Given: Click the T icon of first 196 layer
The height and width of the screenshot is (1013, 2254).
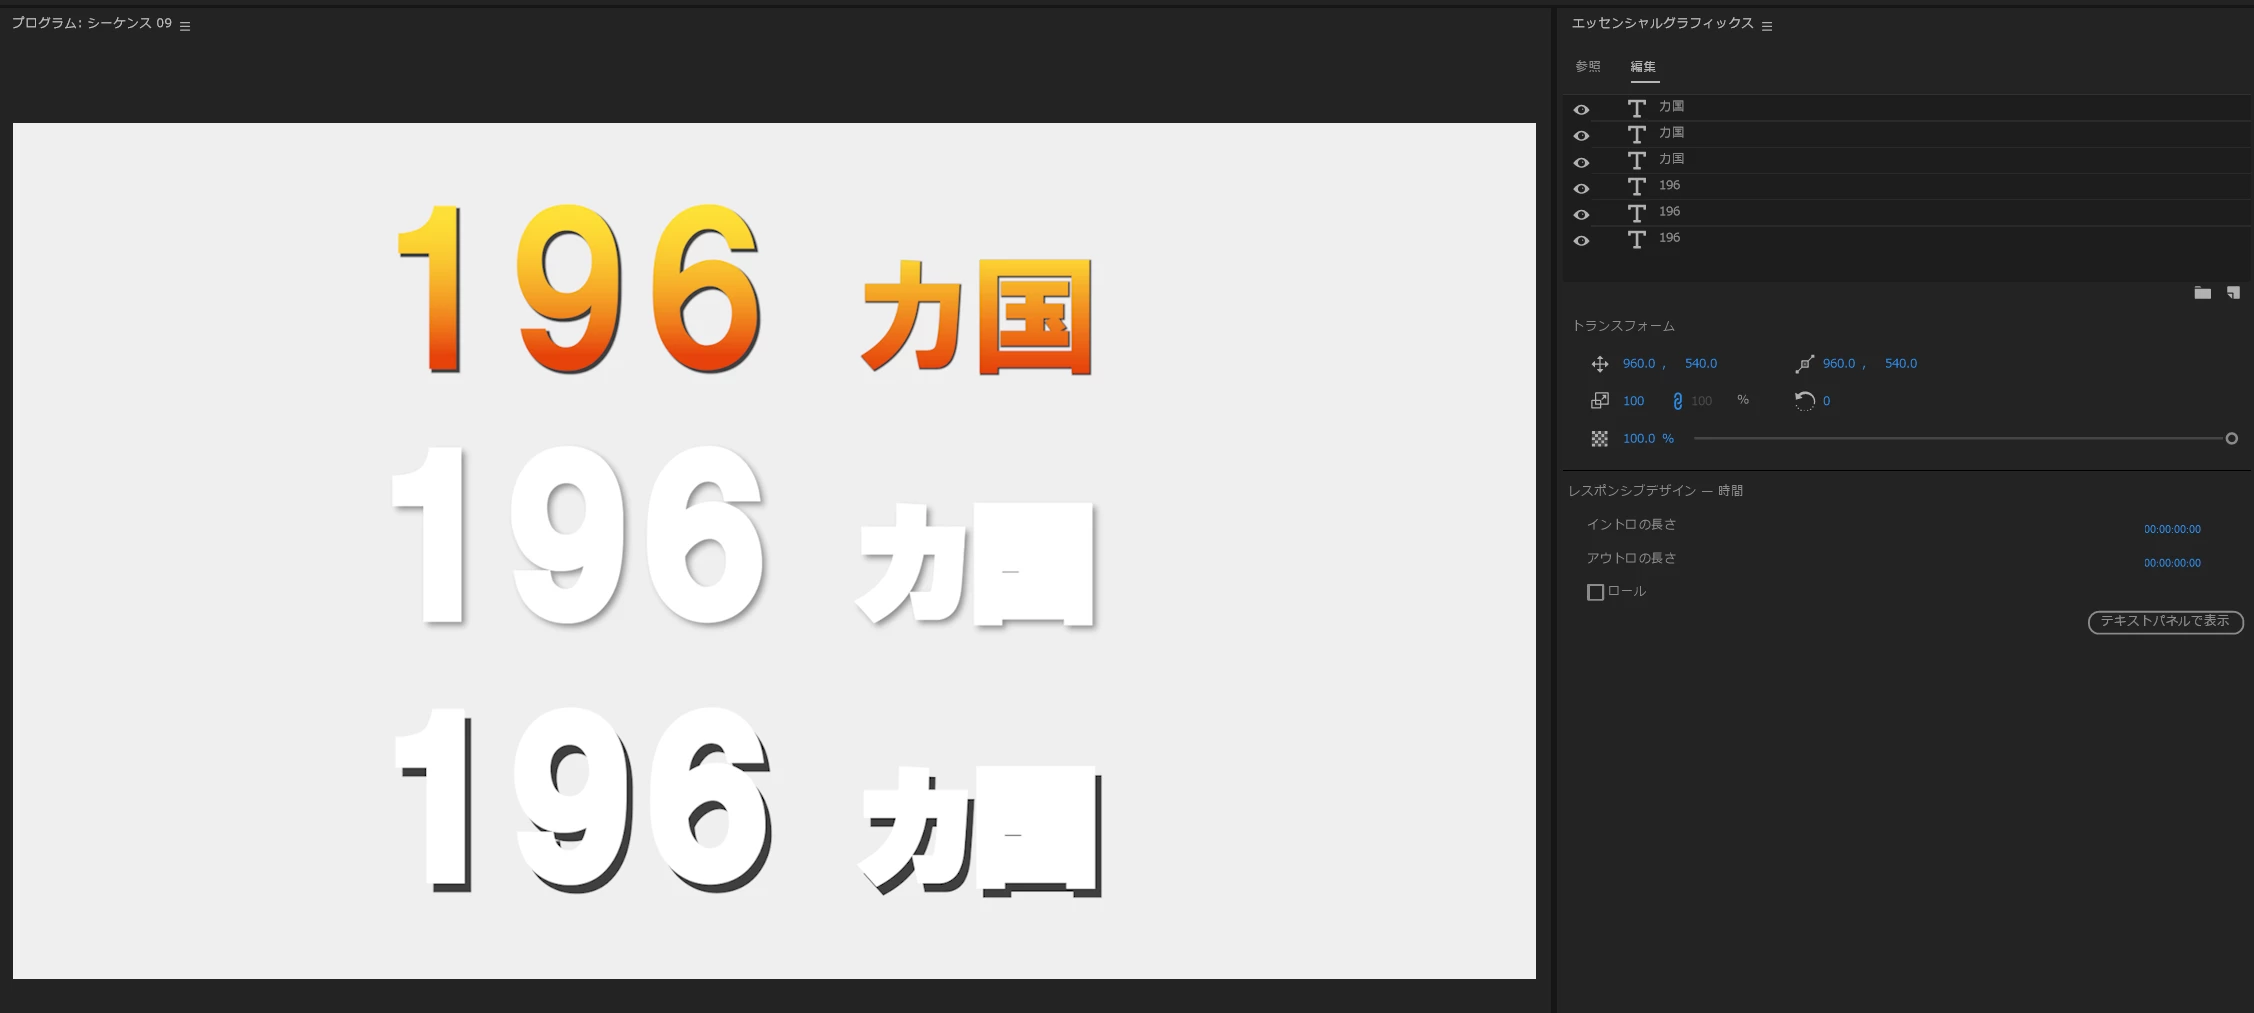Looking at the screenshot, I should (1636, 187).
